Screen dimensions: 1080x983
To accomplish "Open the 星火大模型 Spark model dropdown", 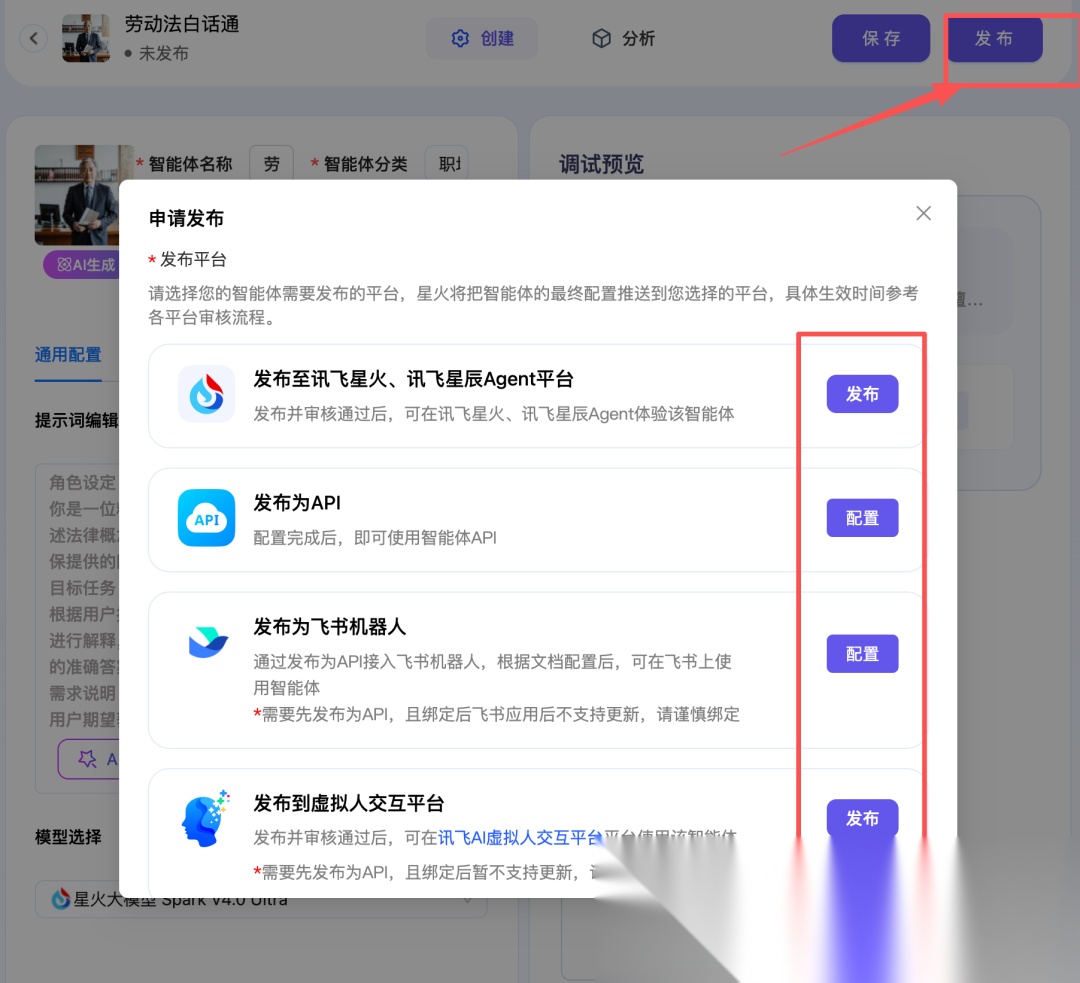I will 261,899.
